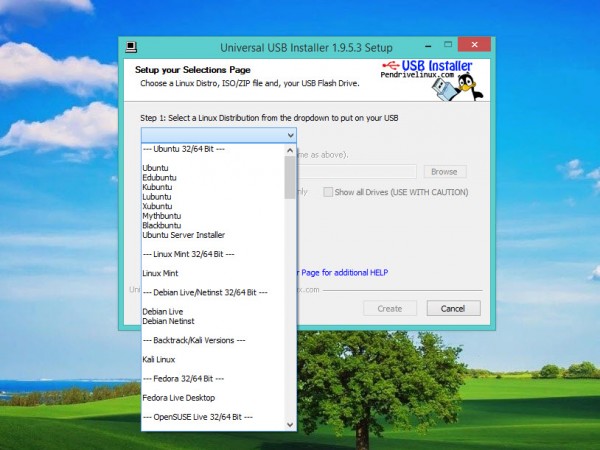Click the dropdown list scroll up arrow

290,150
